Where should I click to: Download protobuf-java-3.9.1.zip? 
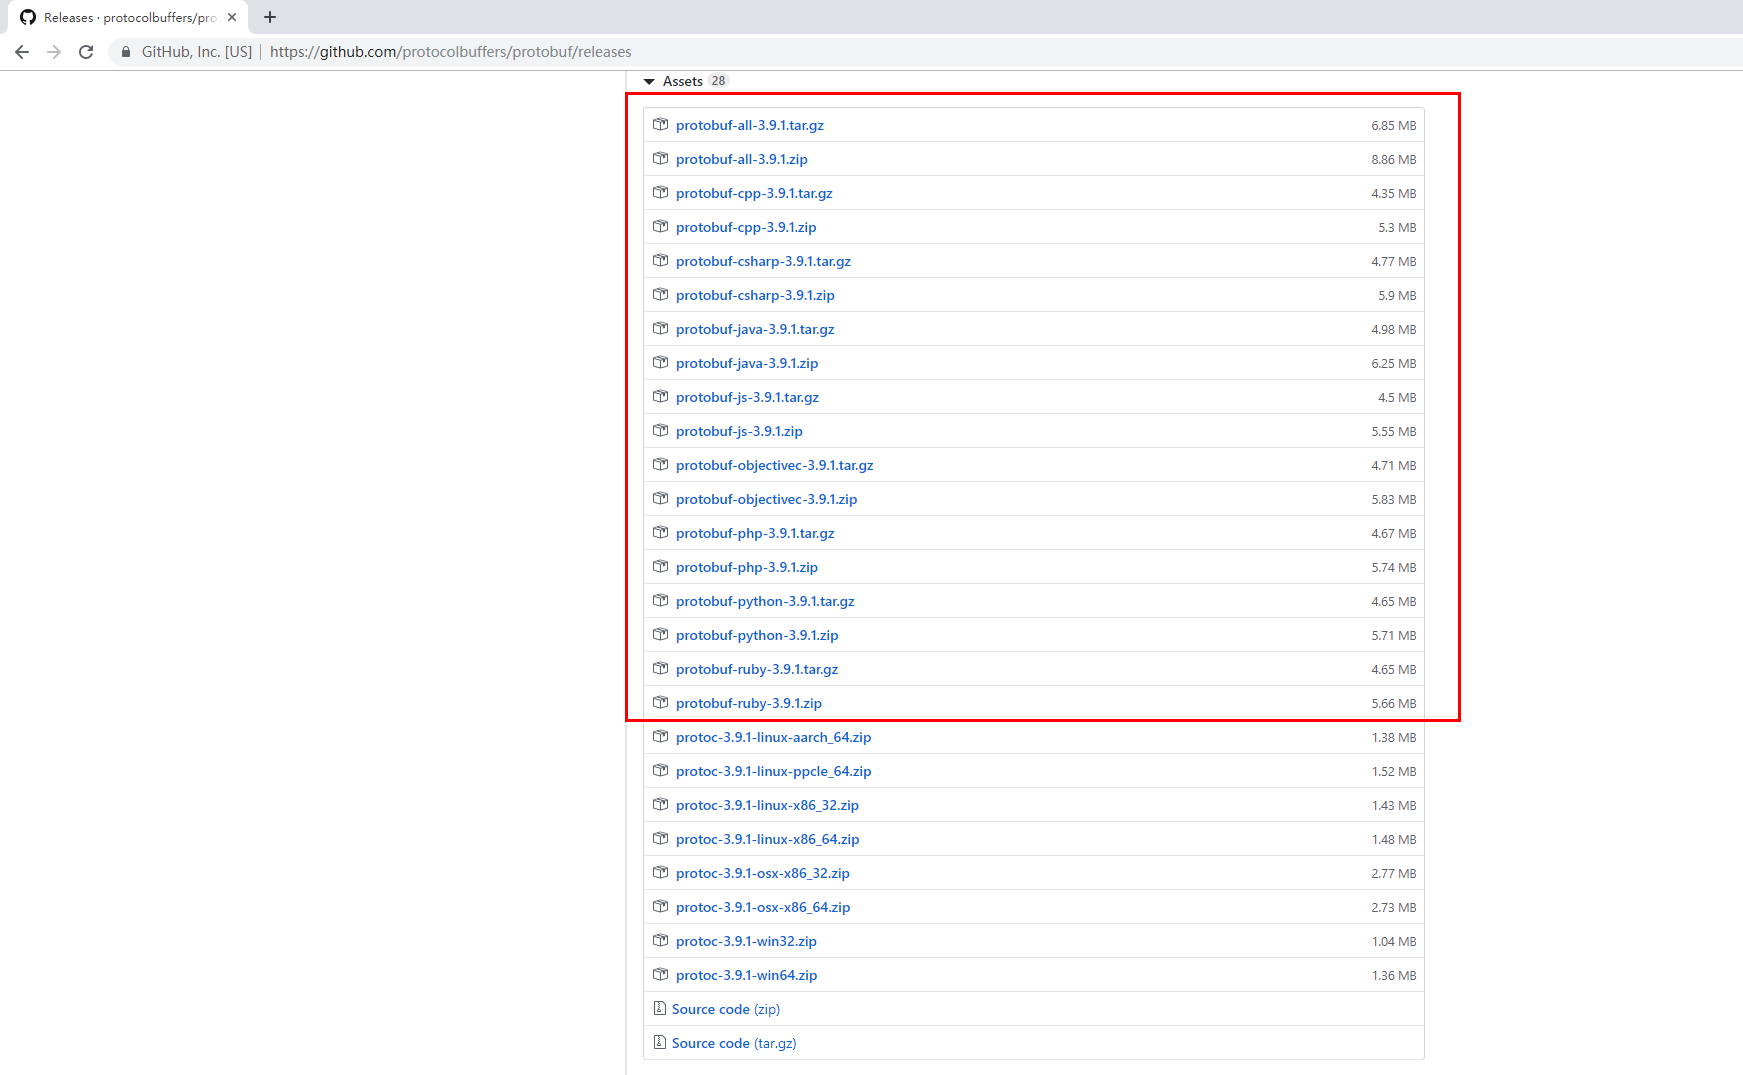(747, 363)
